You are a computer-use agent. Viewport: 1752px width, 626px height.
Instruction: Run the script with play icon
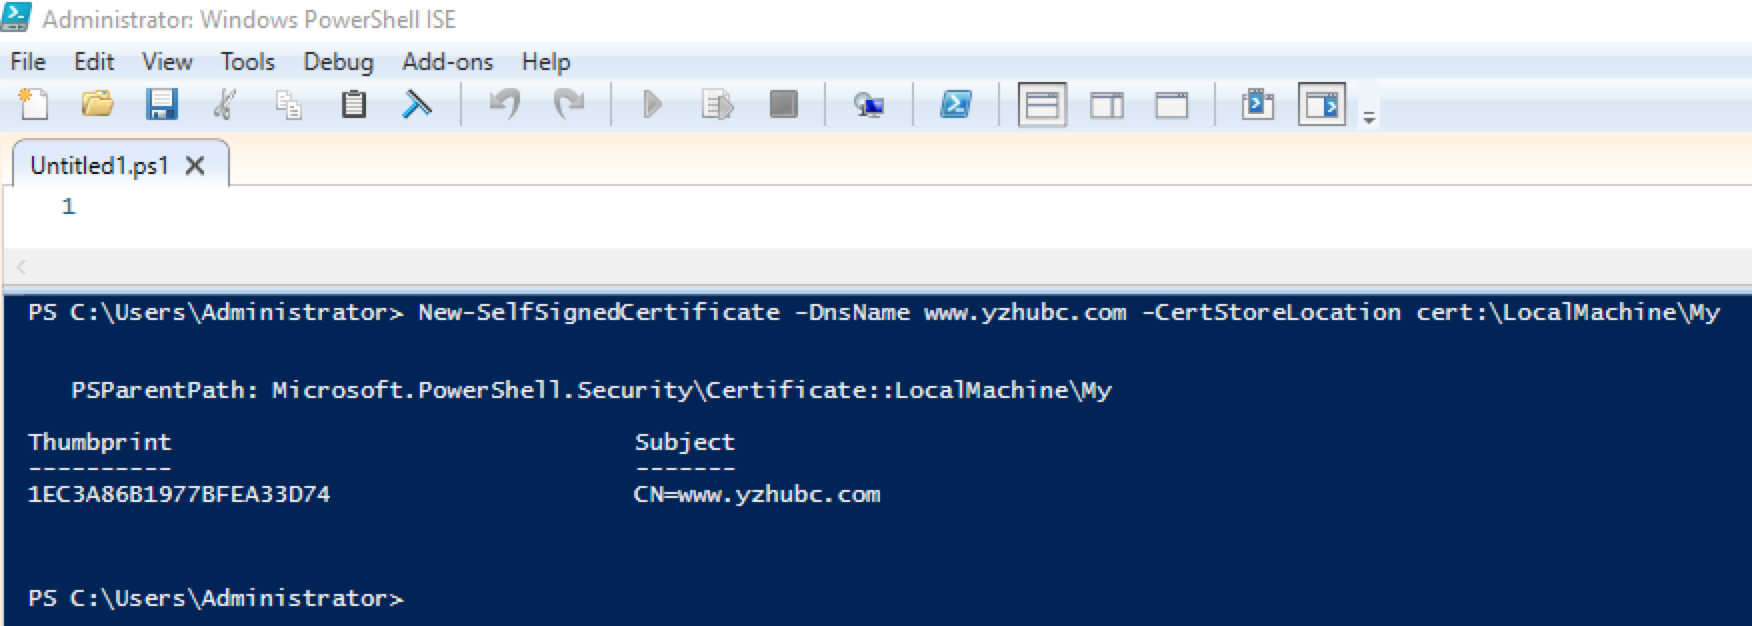[652, 104]
